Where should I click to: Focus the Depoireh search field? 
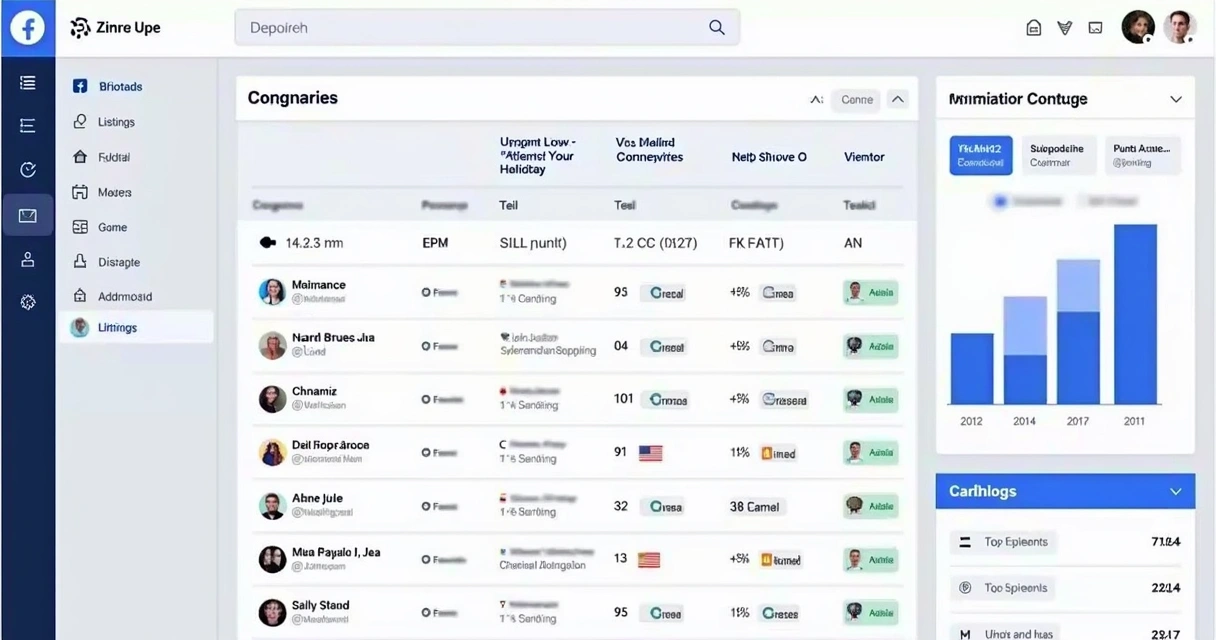[x=487, y=28]
